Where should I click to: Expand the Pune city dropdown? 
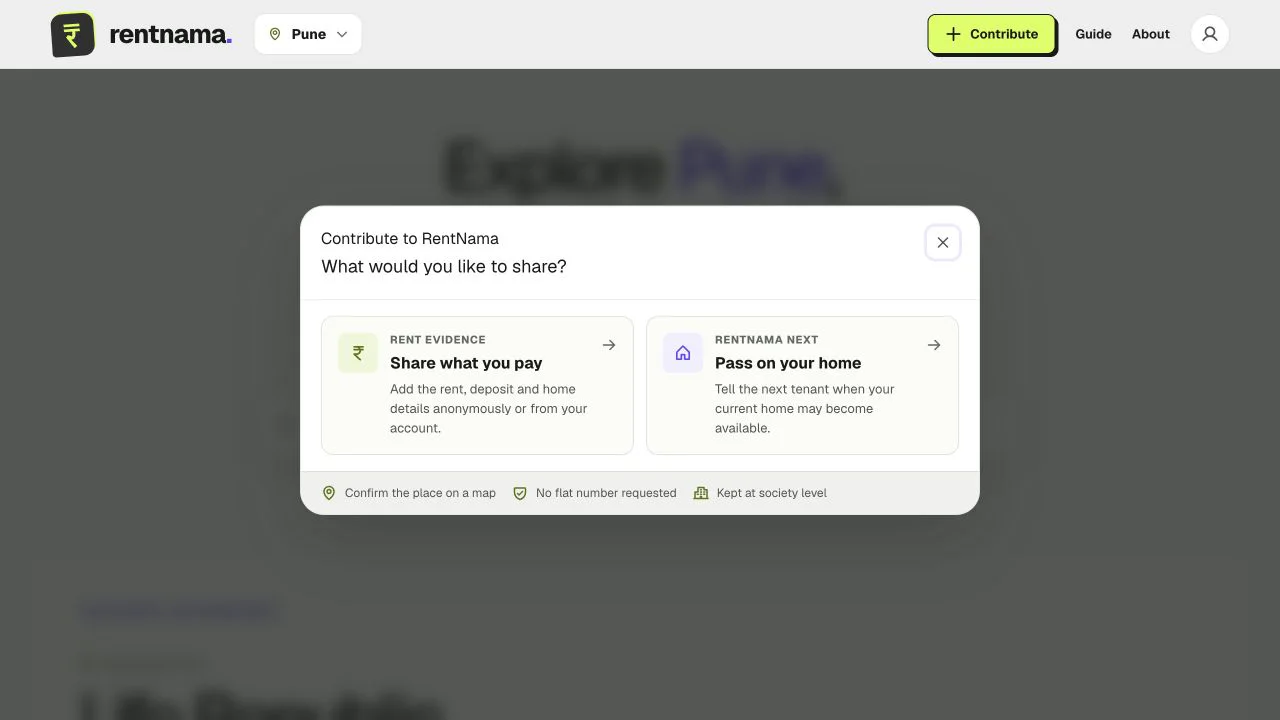click(308, 34)
